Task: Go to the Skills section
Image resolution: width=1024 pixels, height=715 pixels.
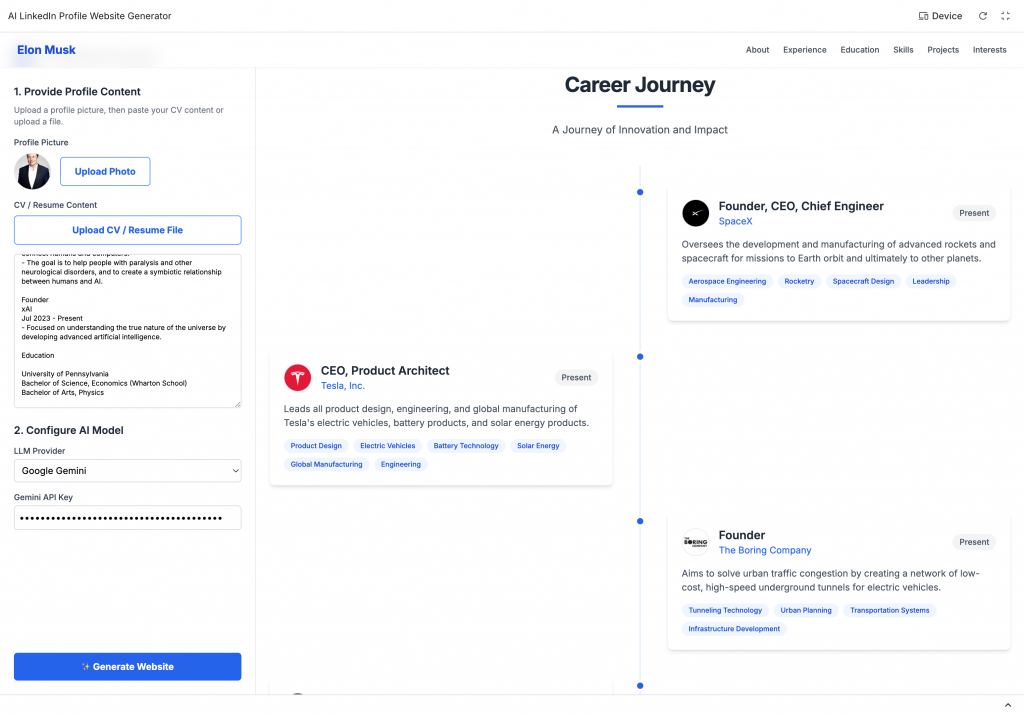Action: pyautogui.click(x=903, y=50)
